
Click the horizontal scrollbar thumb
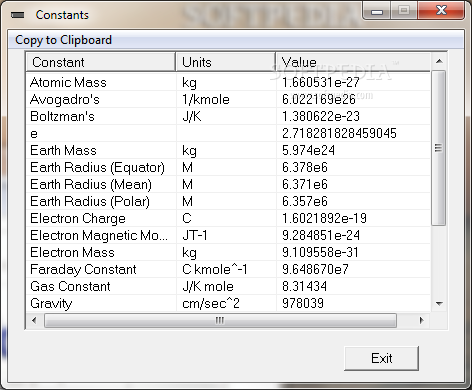[x=220, y=320]
